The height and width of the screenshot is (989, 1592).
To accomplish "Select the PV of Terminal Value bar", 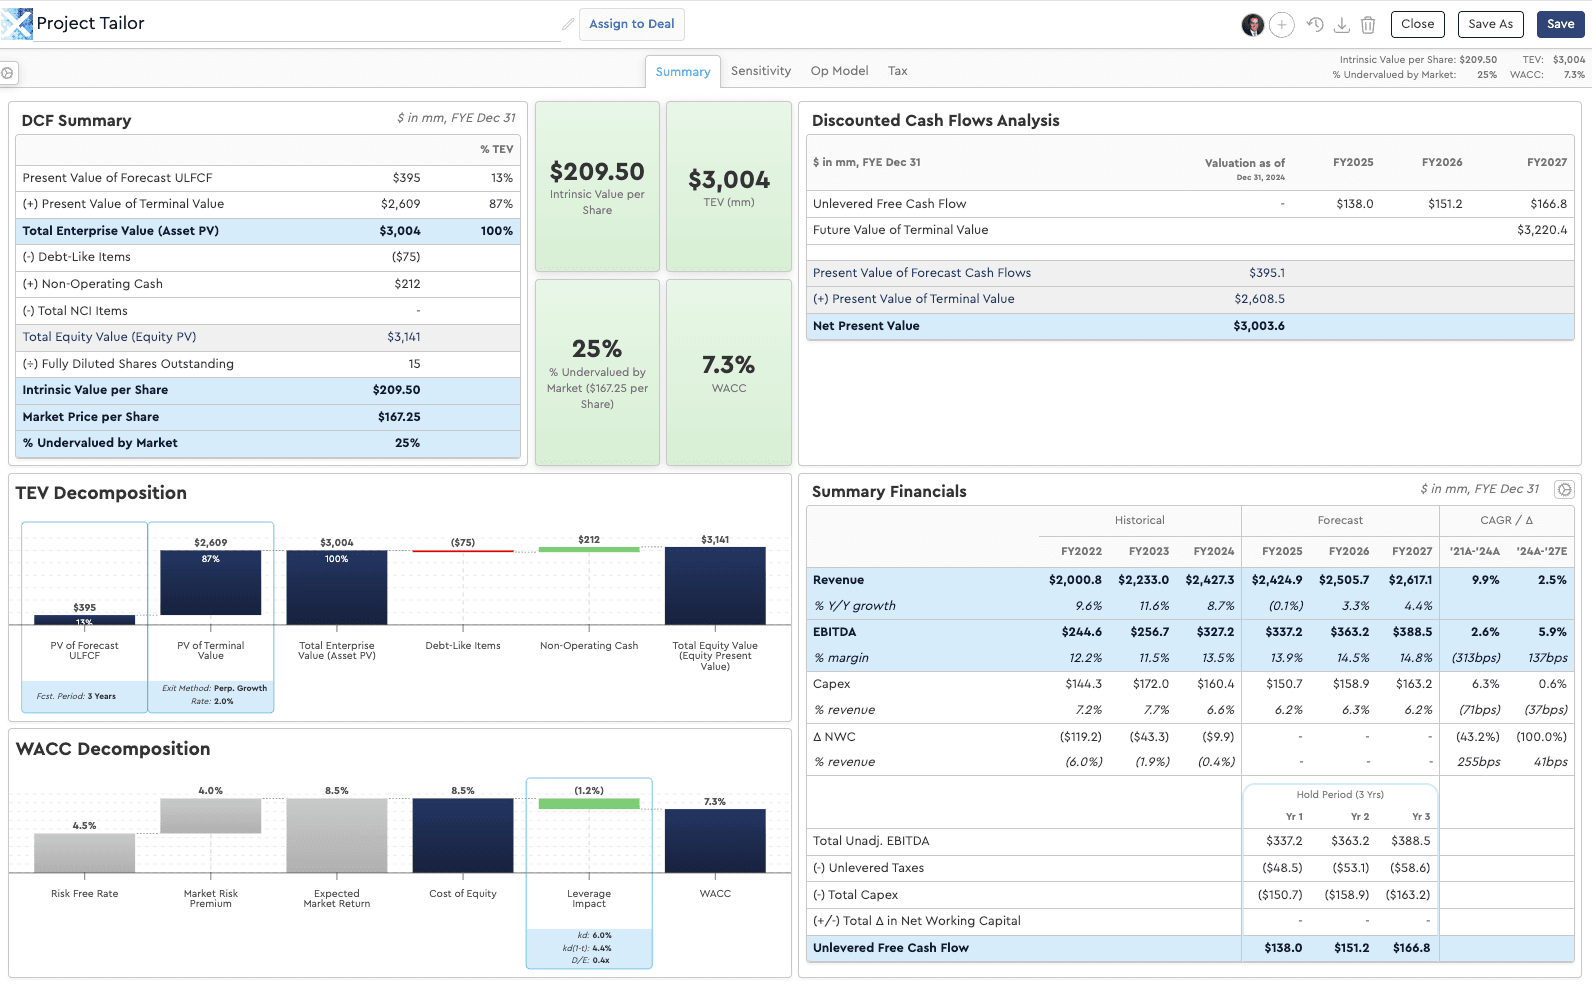I will point(210,583).
